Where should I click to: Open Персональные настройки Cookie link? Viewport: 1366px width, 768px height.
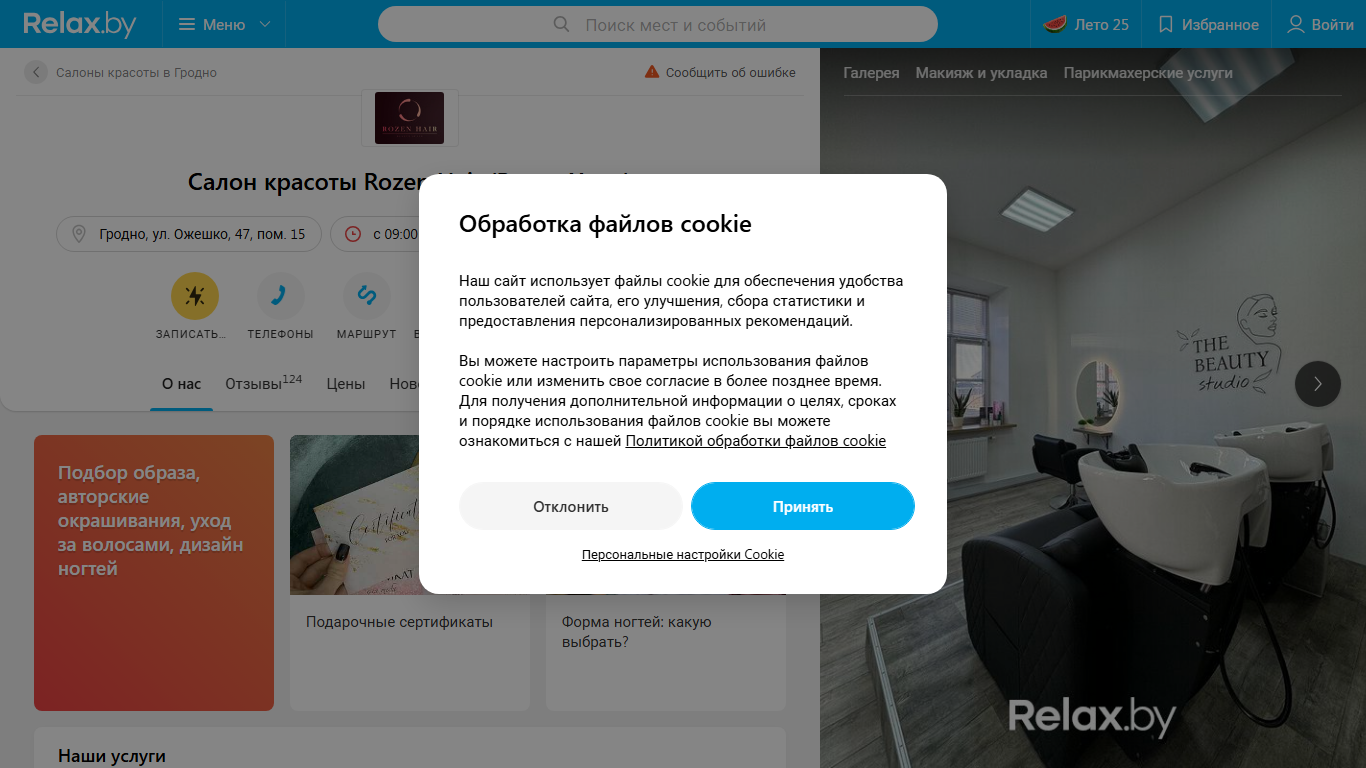683,554
